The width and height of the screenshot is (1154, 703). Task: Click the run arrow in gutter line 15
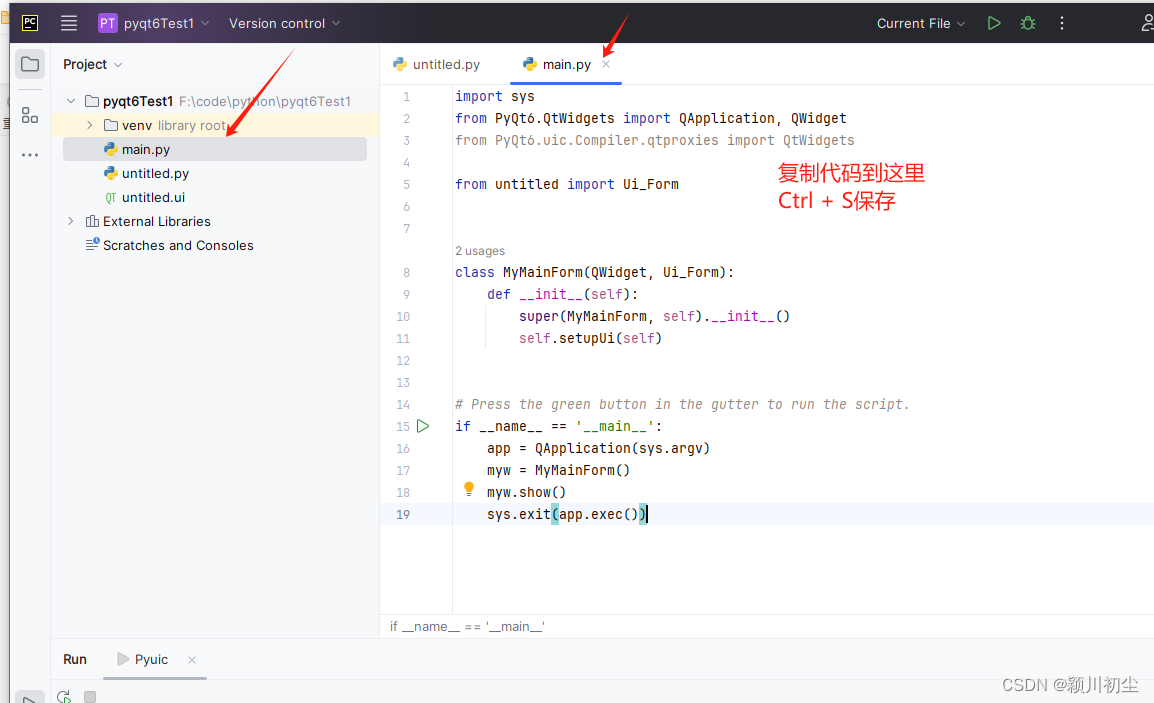422,425
